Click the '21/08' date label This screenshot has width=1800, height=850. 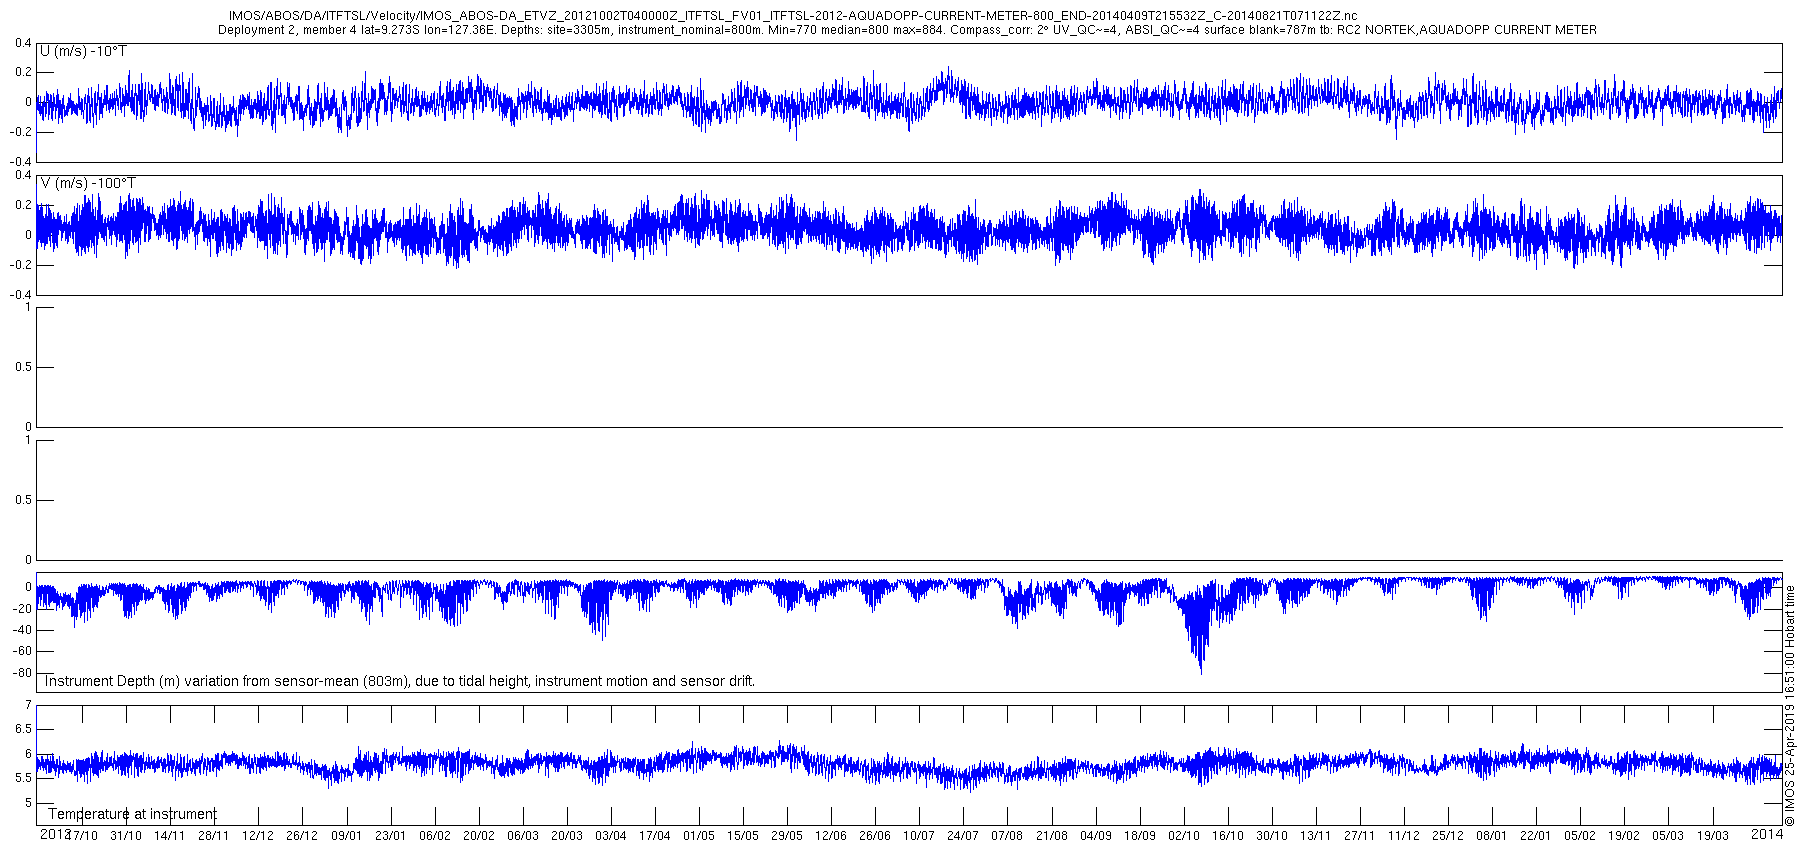tap(1051, 836)
